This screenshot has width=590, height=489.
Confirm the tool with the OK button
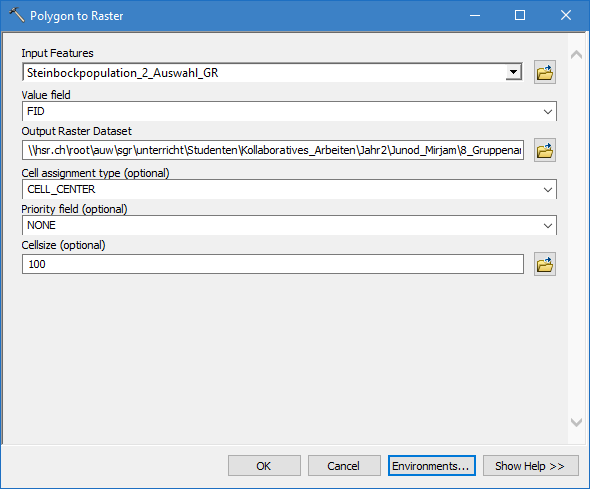click(264, 466)
